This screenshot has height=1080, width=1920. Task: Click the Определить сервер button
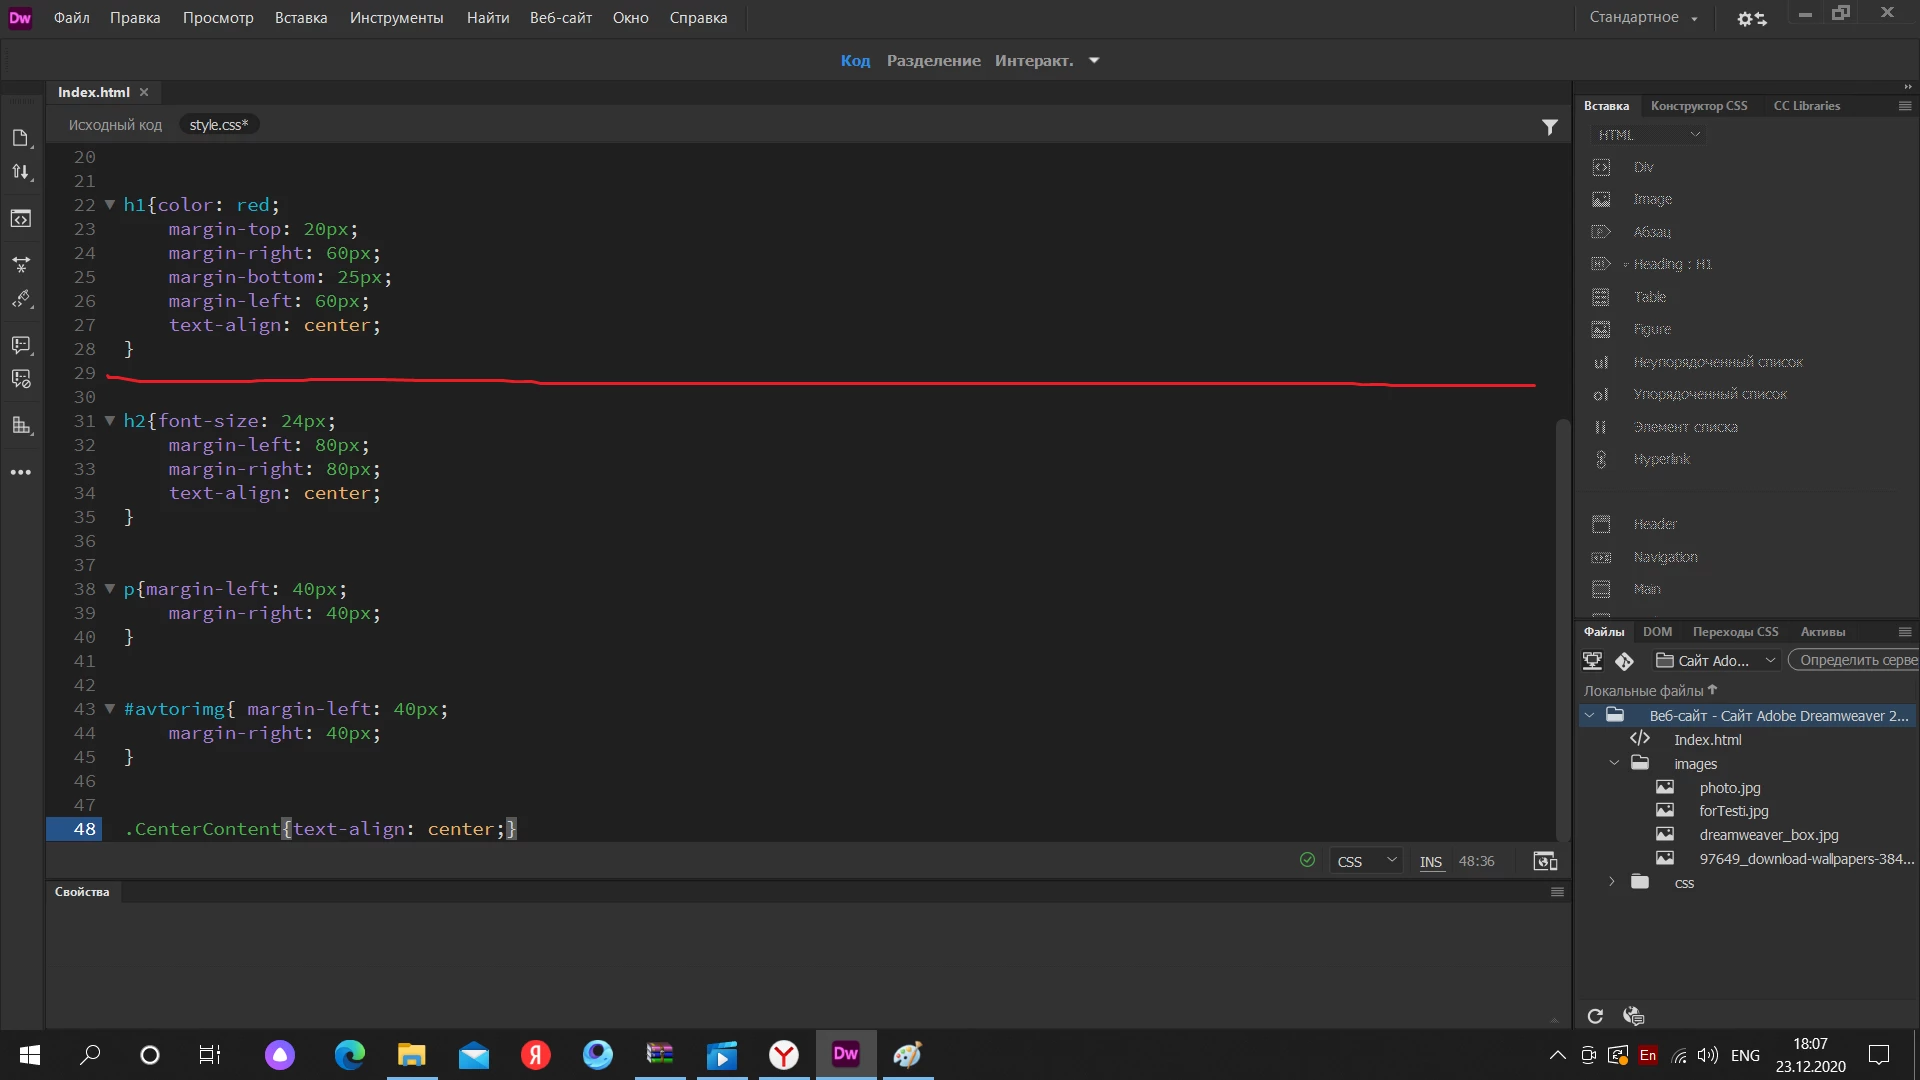tap(1855, 660)
